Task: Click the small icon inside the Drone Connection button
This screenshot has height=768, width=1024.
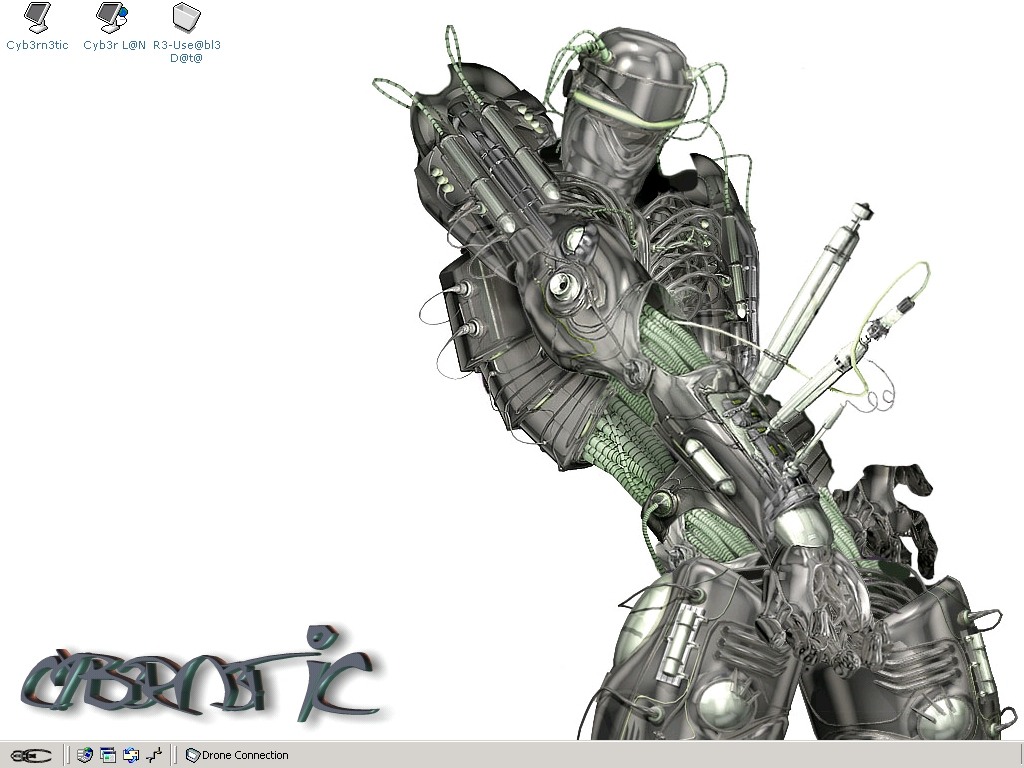Action: (x=193, y=755)
